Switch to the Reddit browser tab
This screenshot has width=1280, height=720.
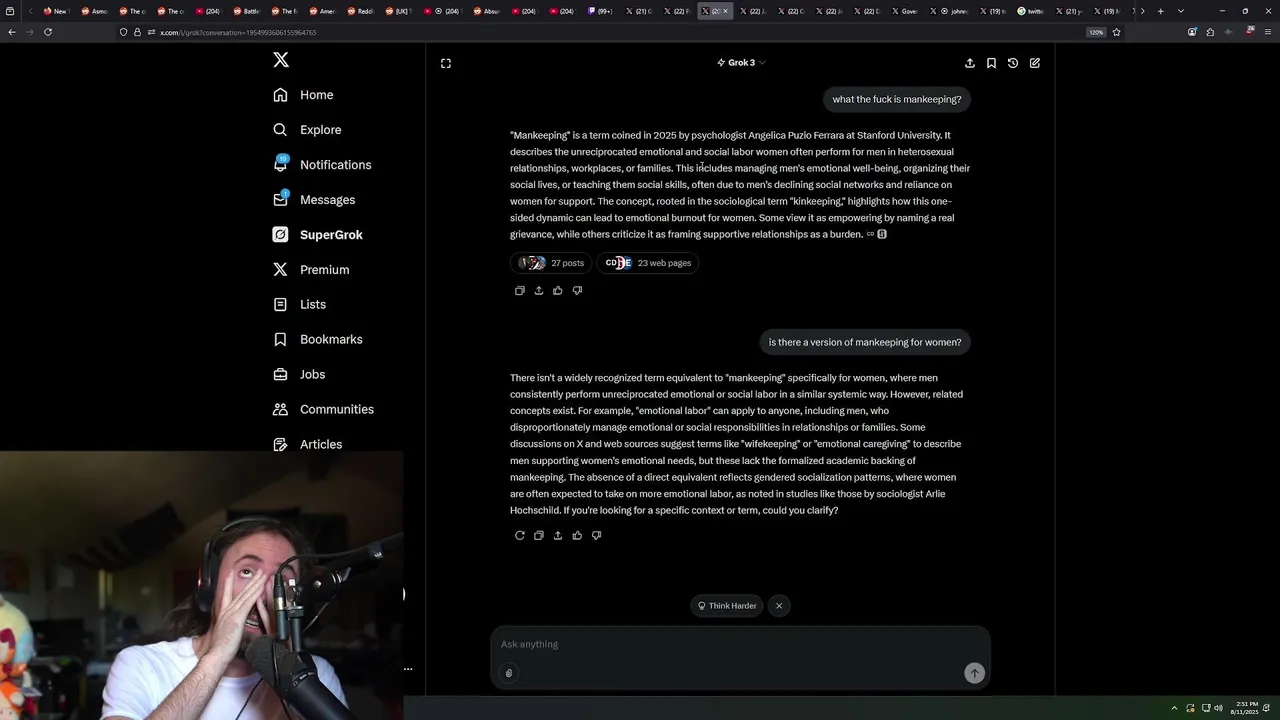(361, 11)
